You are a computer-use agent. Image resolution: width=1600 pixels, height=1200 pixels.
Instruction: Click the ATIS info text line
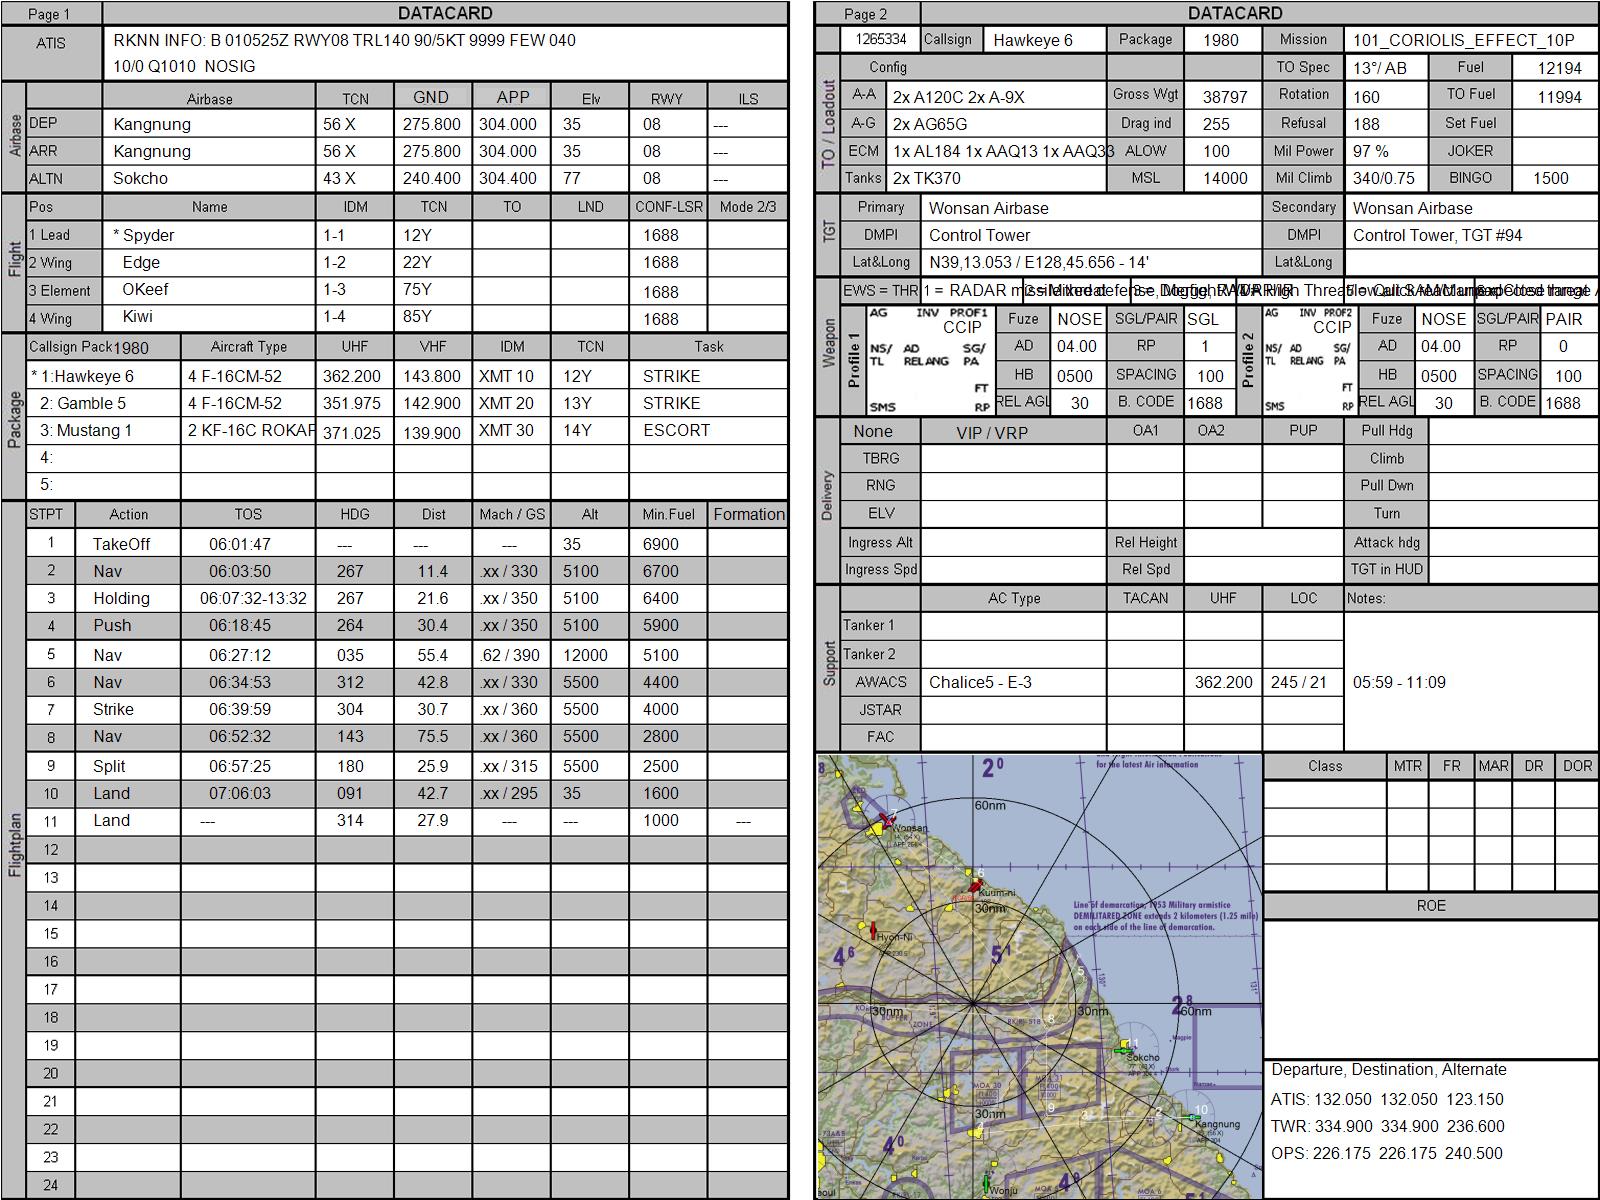pos(344,40)
